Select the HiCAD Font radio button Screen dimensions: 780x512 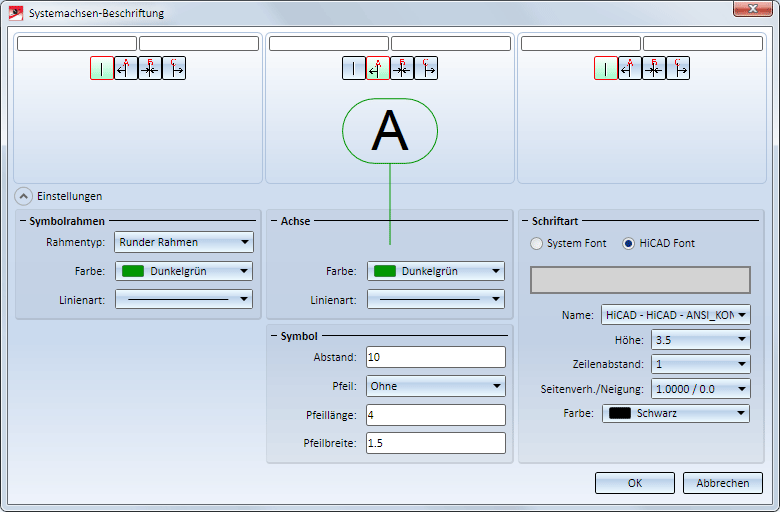(x=628, y=243)
